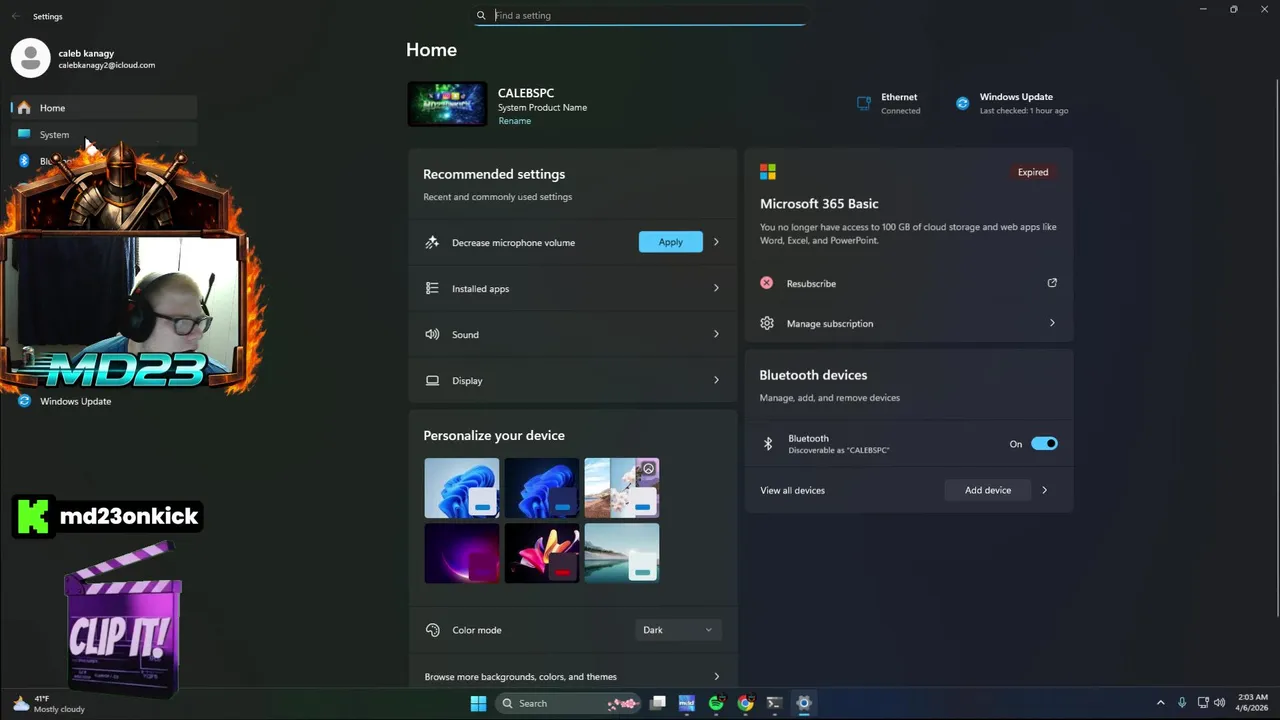1280x720 pixels.
Task: Open the Sound settings row chevron
Action: coord(716,334)
